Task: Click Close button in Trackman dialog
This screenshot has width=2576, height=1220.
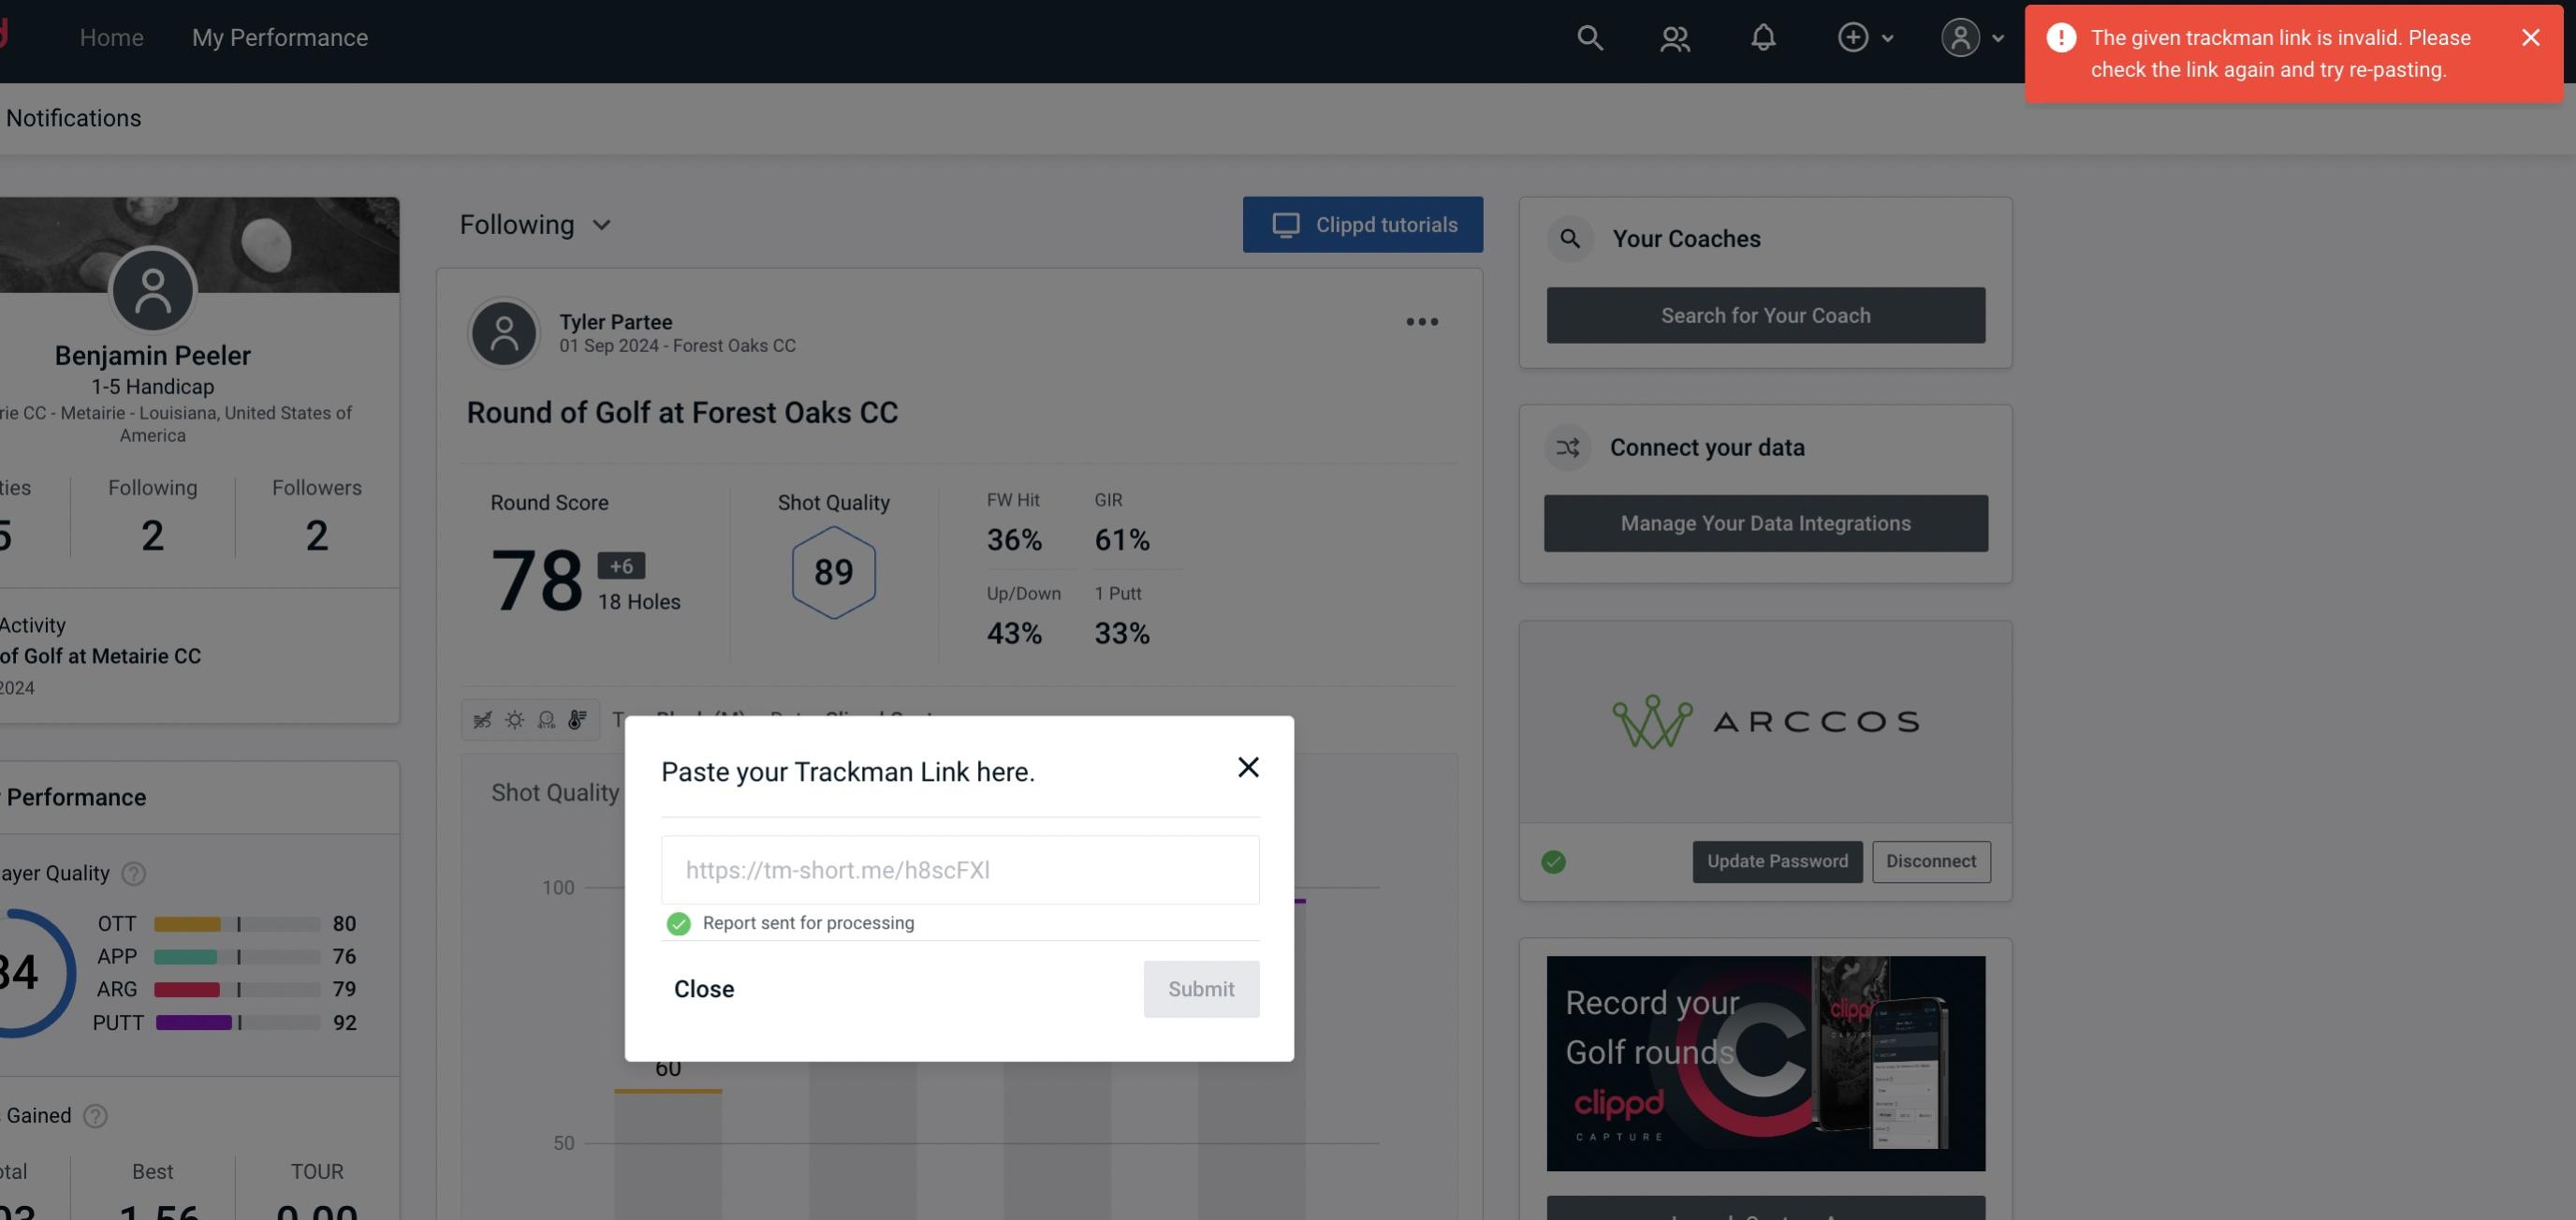Action: coord(705,988)
